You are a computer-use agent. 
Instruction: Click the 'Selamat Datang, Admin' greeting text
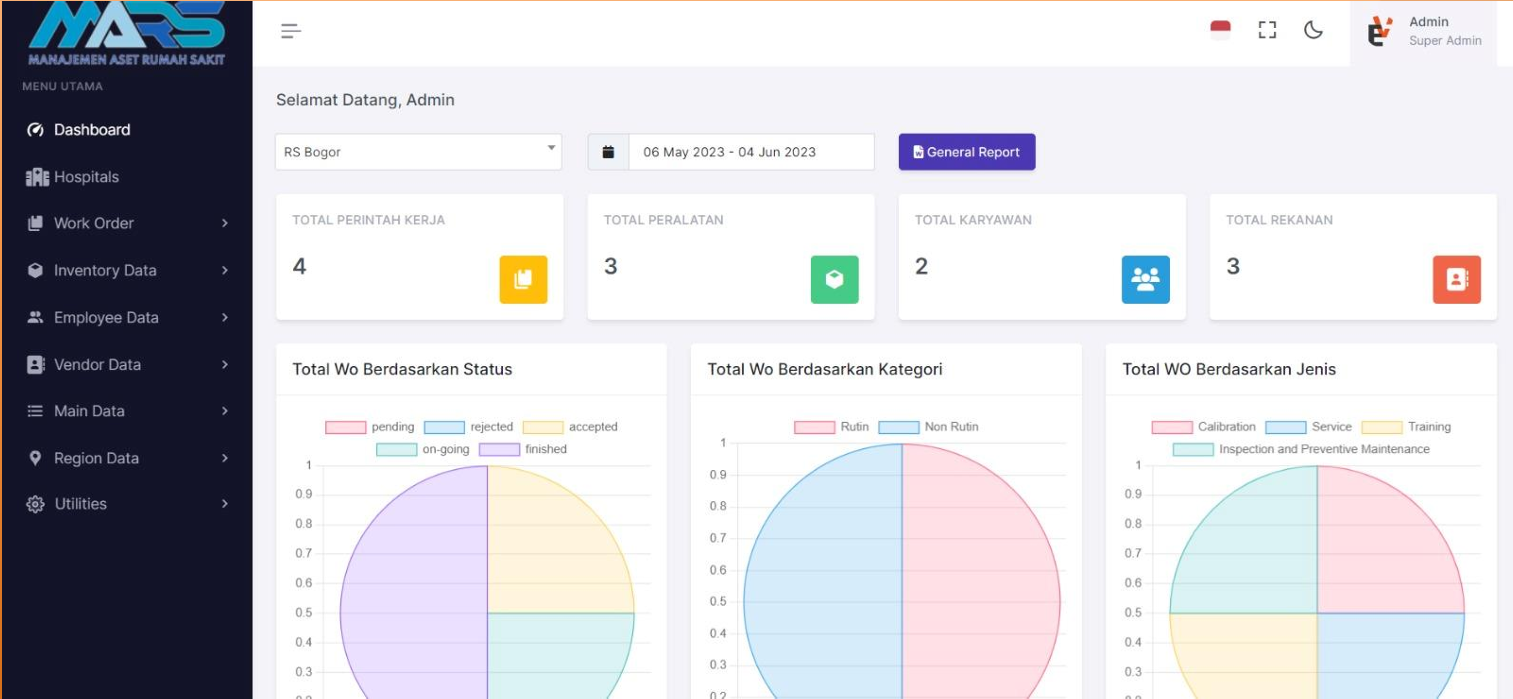click(x=365, y=100)
